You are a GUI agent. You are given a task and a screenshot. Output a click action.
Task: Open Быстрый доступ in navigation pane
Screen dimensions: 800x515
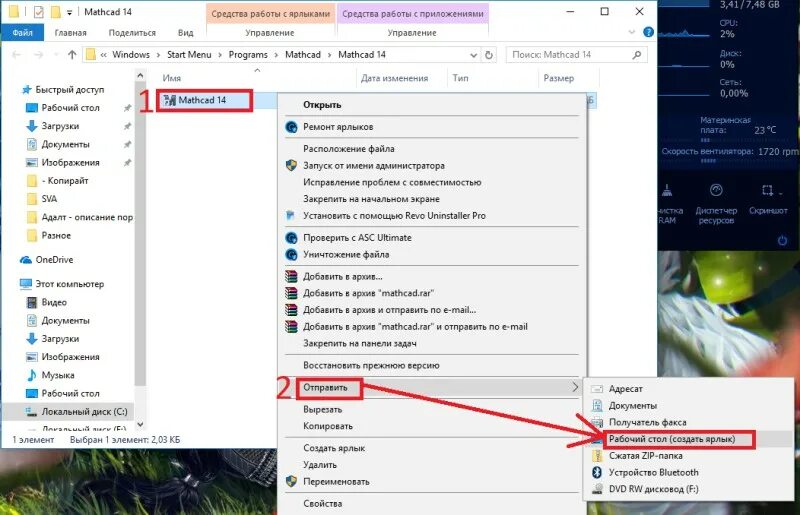click(x=70, y=89)
